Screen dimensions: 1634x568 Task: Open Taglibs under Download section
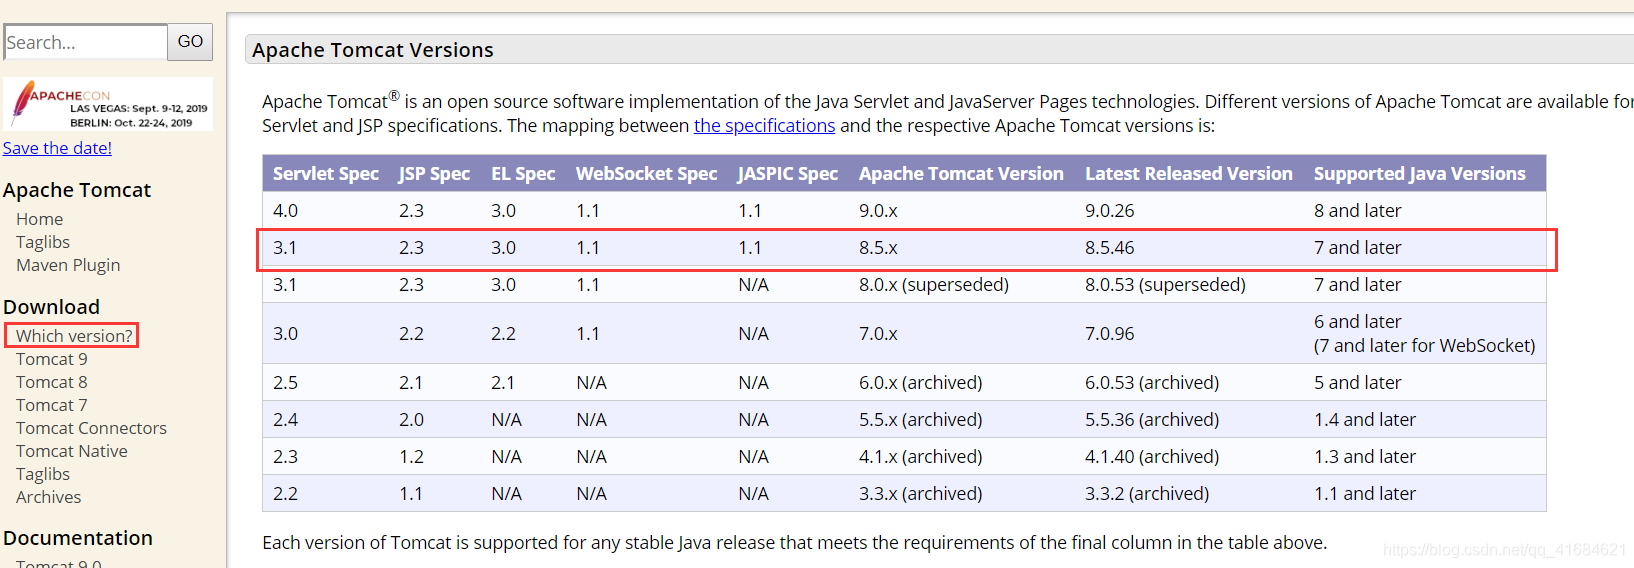(x=43, y=474)
